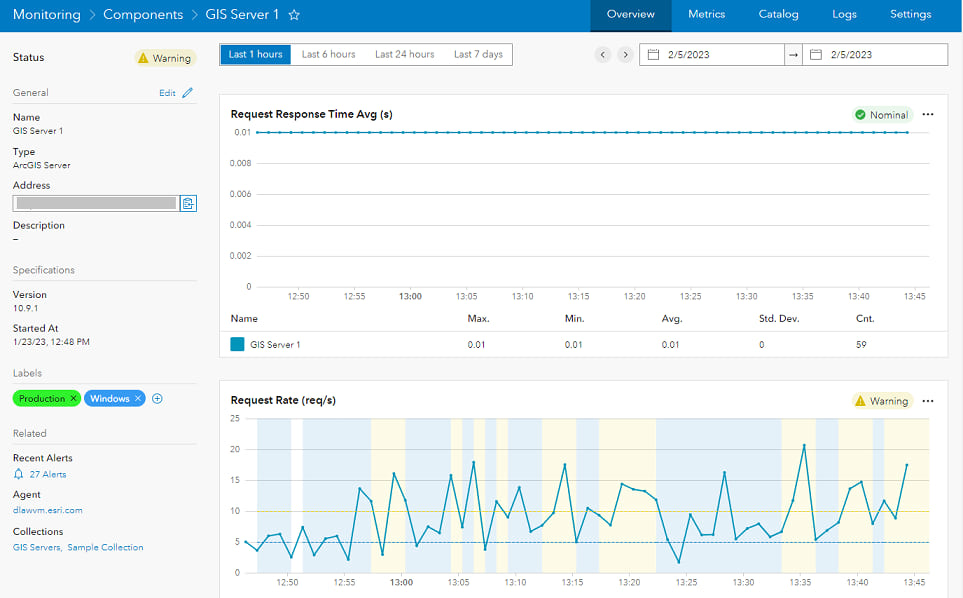Open the dlawvm.esri.com agent link
Viewport: 963px width, 598px height.
[x=47, y=510]
